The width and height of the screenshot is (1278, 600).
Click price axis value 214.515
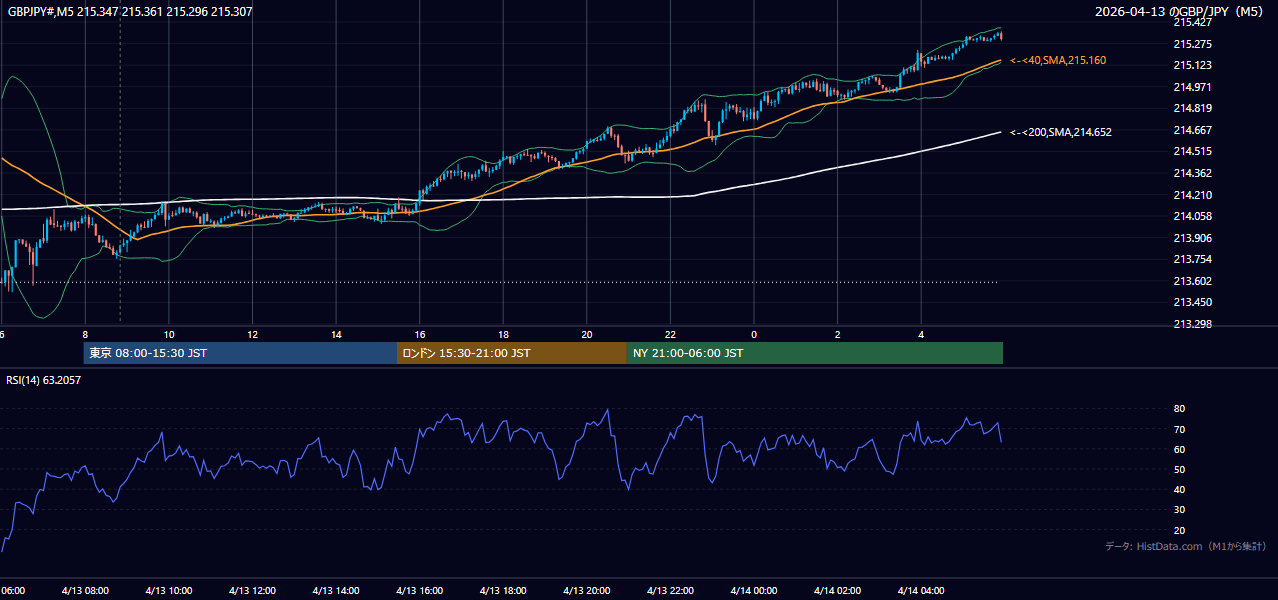pyautogui.click(x=1192, y=152)
